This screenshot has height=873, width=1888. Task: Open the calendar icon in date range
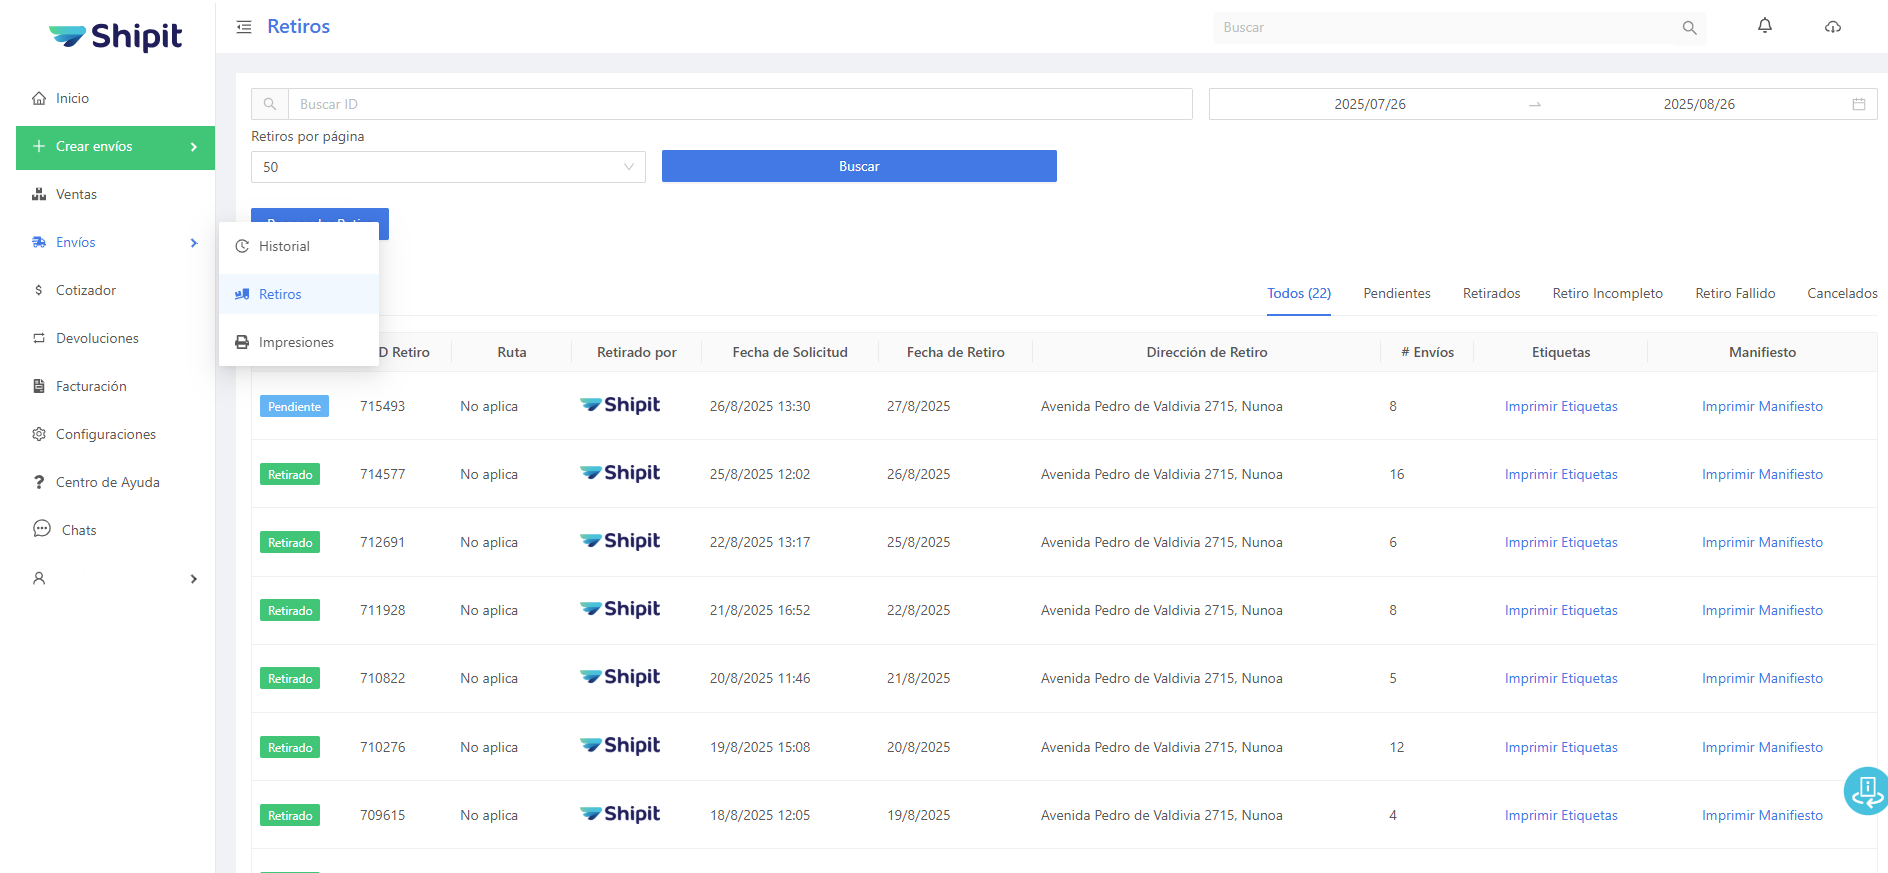click(1859, 104)
